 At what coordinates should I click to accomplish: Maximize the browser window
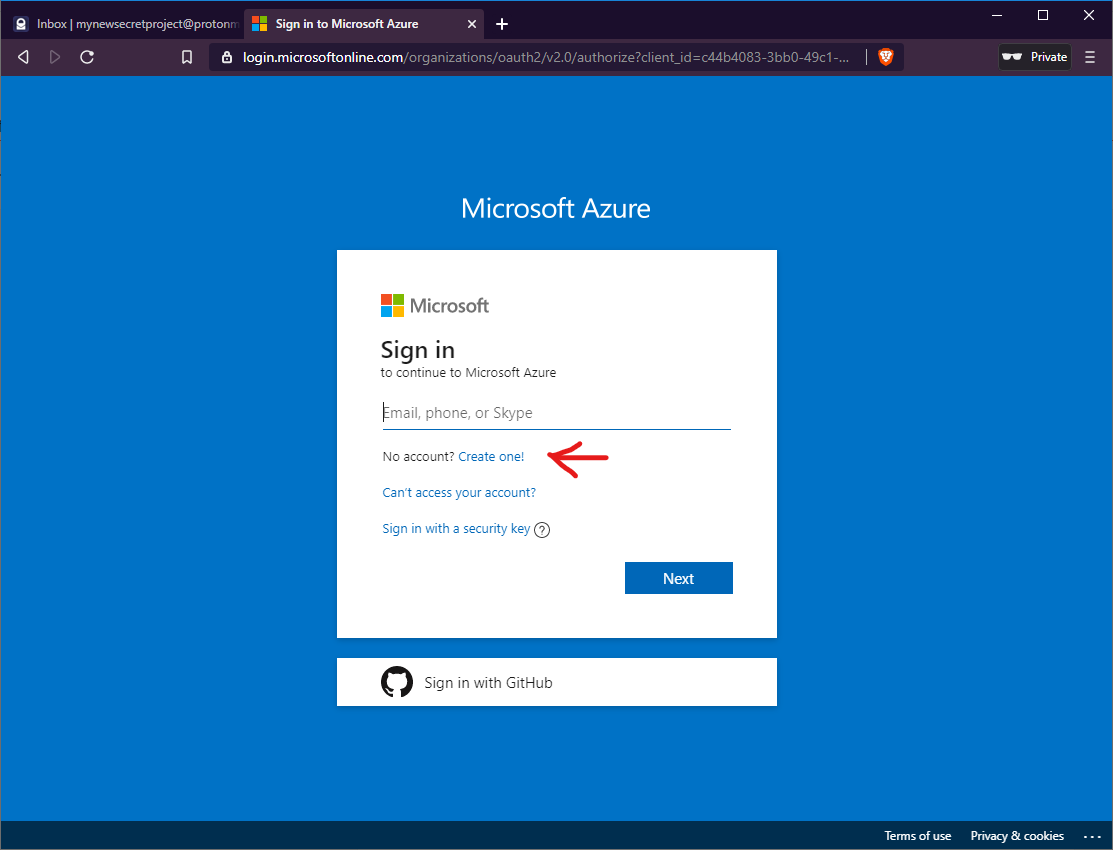coord(1043,15)
